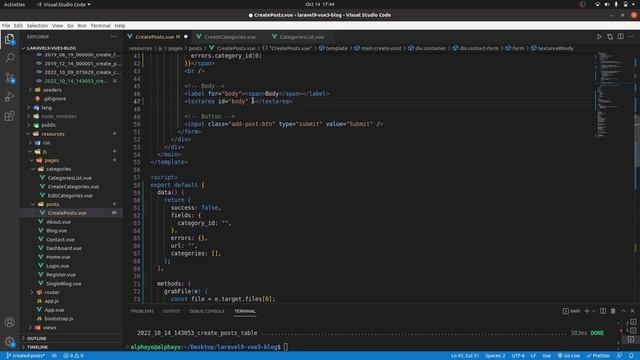Expand the views folder
Image resolution: width=640 pixels, height=360 pixels.
49,327
